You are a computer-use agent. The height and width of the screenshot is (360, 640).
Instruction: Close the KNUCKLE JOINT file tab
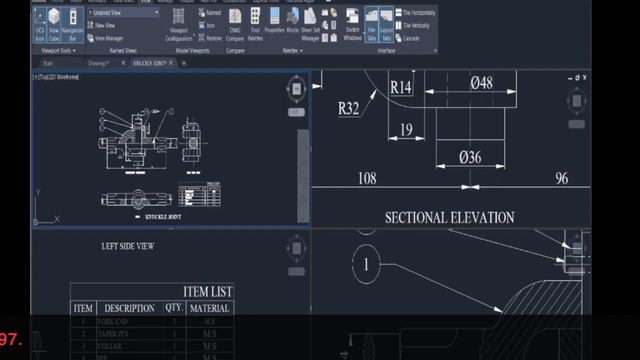(171, 63)
